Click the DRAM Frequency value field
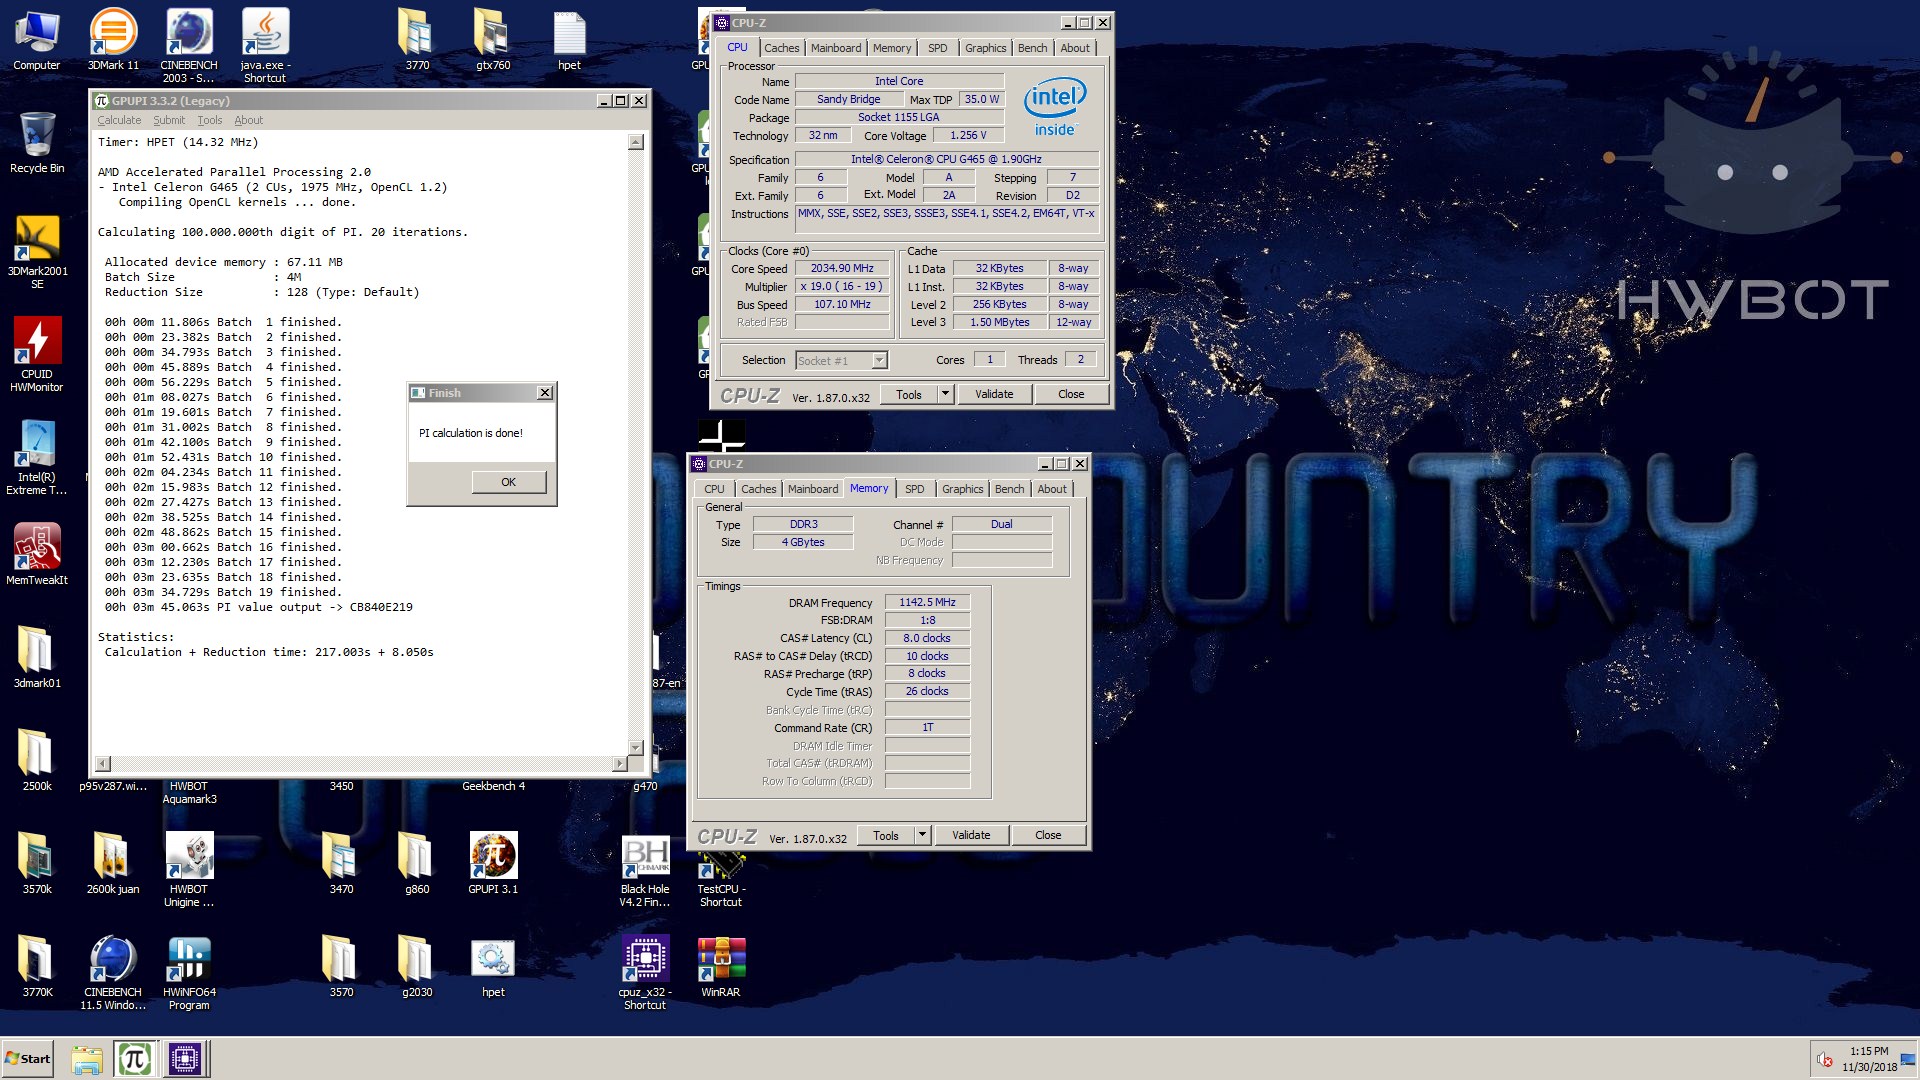This screenshot has height=1080, width=1920. point(927,602)
